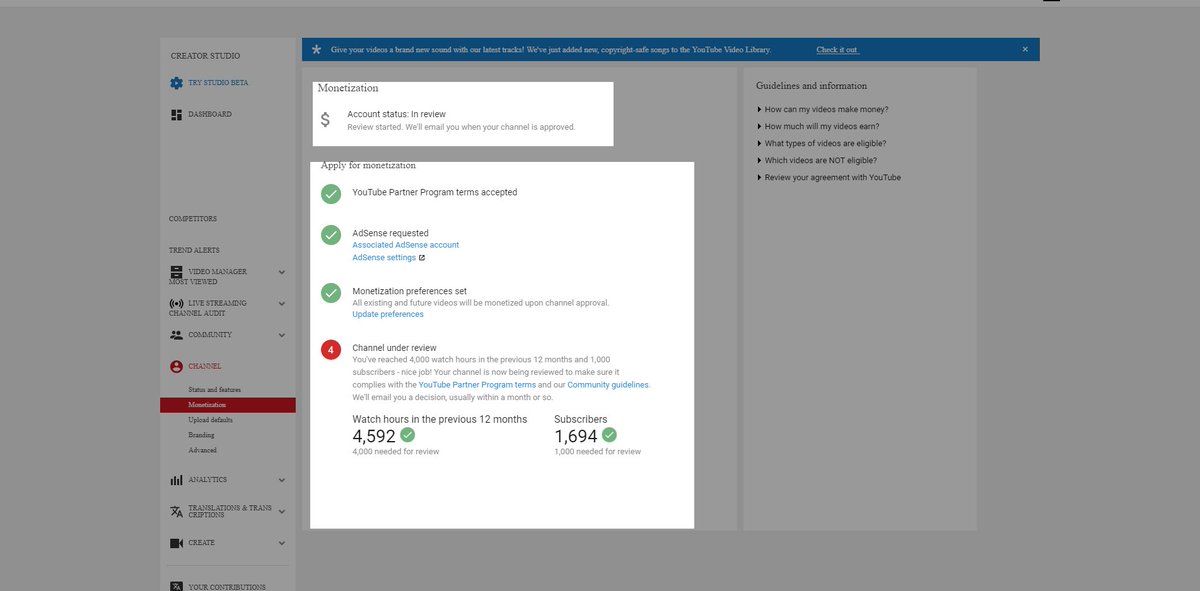Screen dimensions: 1200x591
Task: Open Competitors in the sidebar
Action: (193, 219)
